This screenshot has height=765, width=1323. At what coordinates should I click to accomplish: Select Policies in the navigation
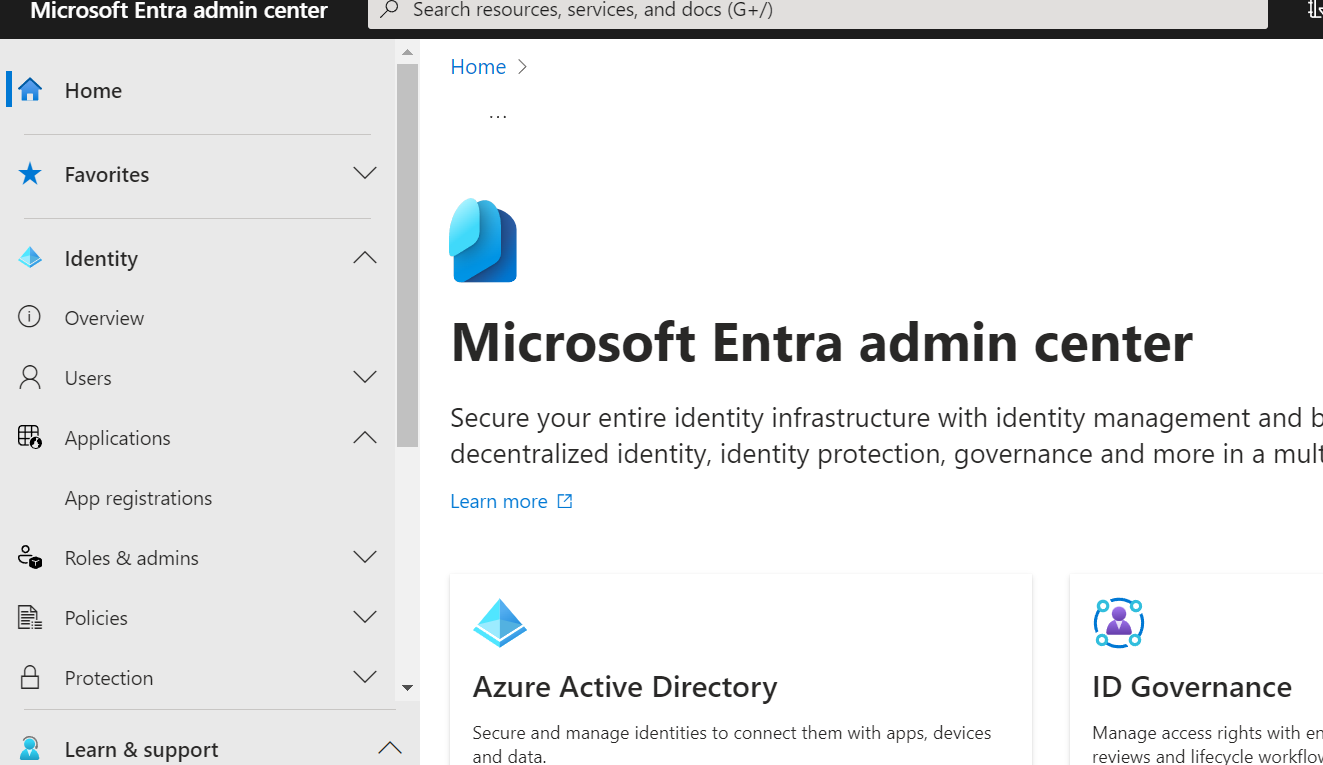pos(96,618)
